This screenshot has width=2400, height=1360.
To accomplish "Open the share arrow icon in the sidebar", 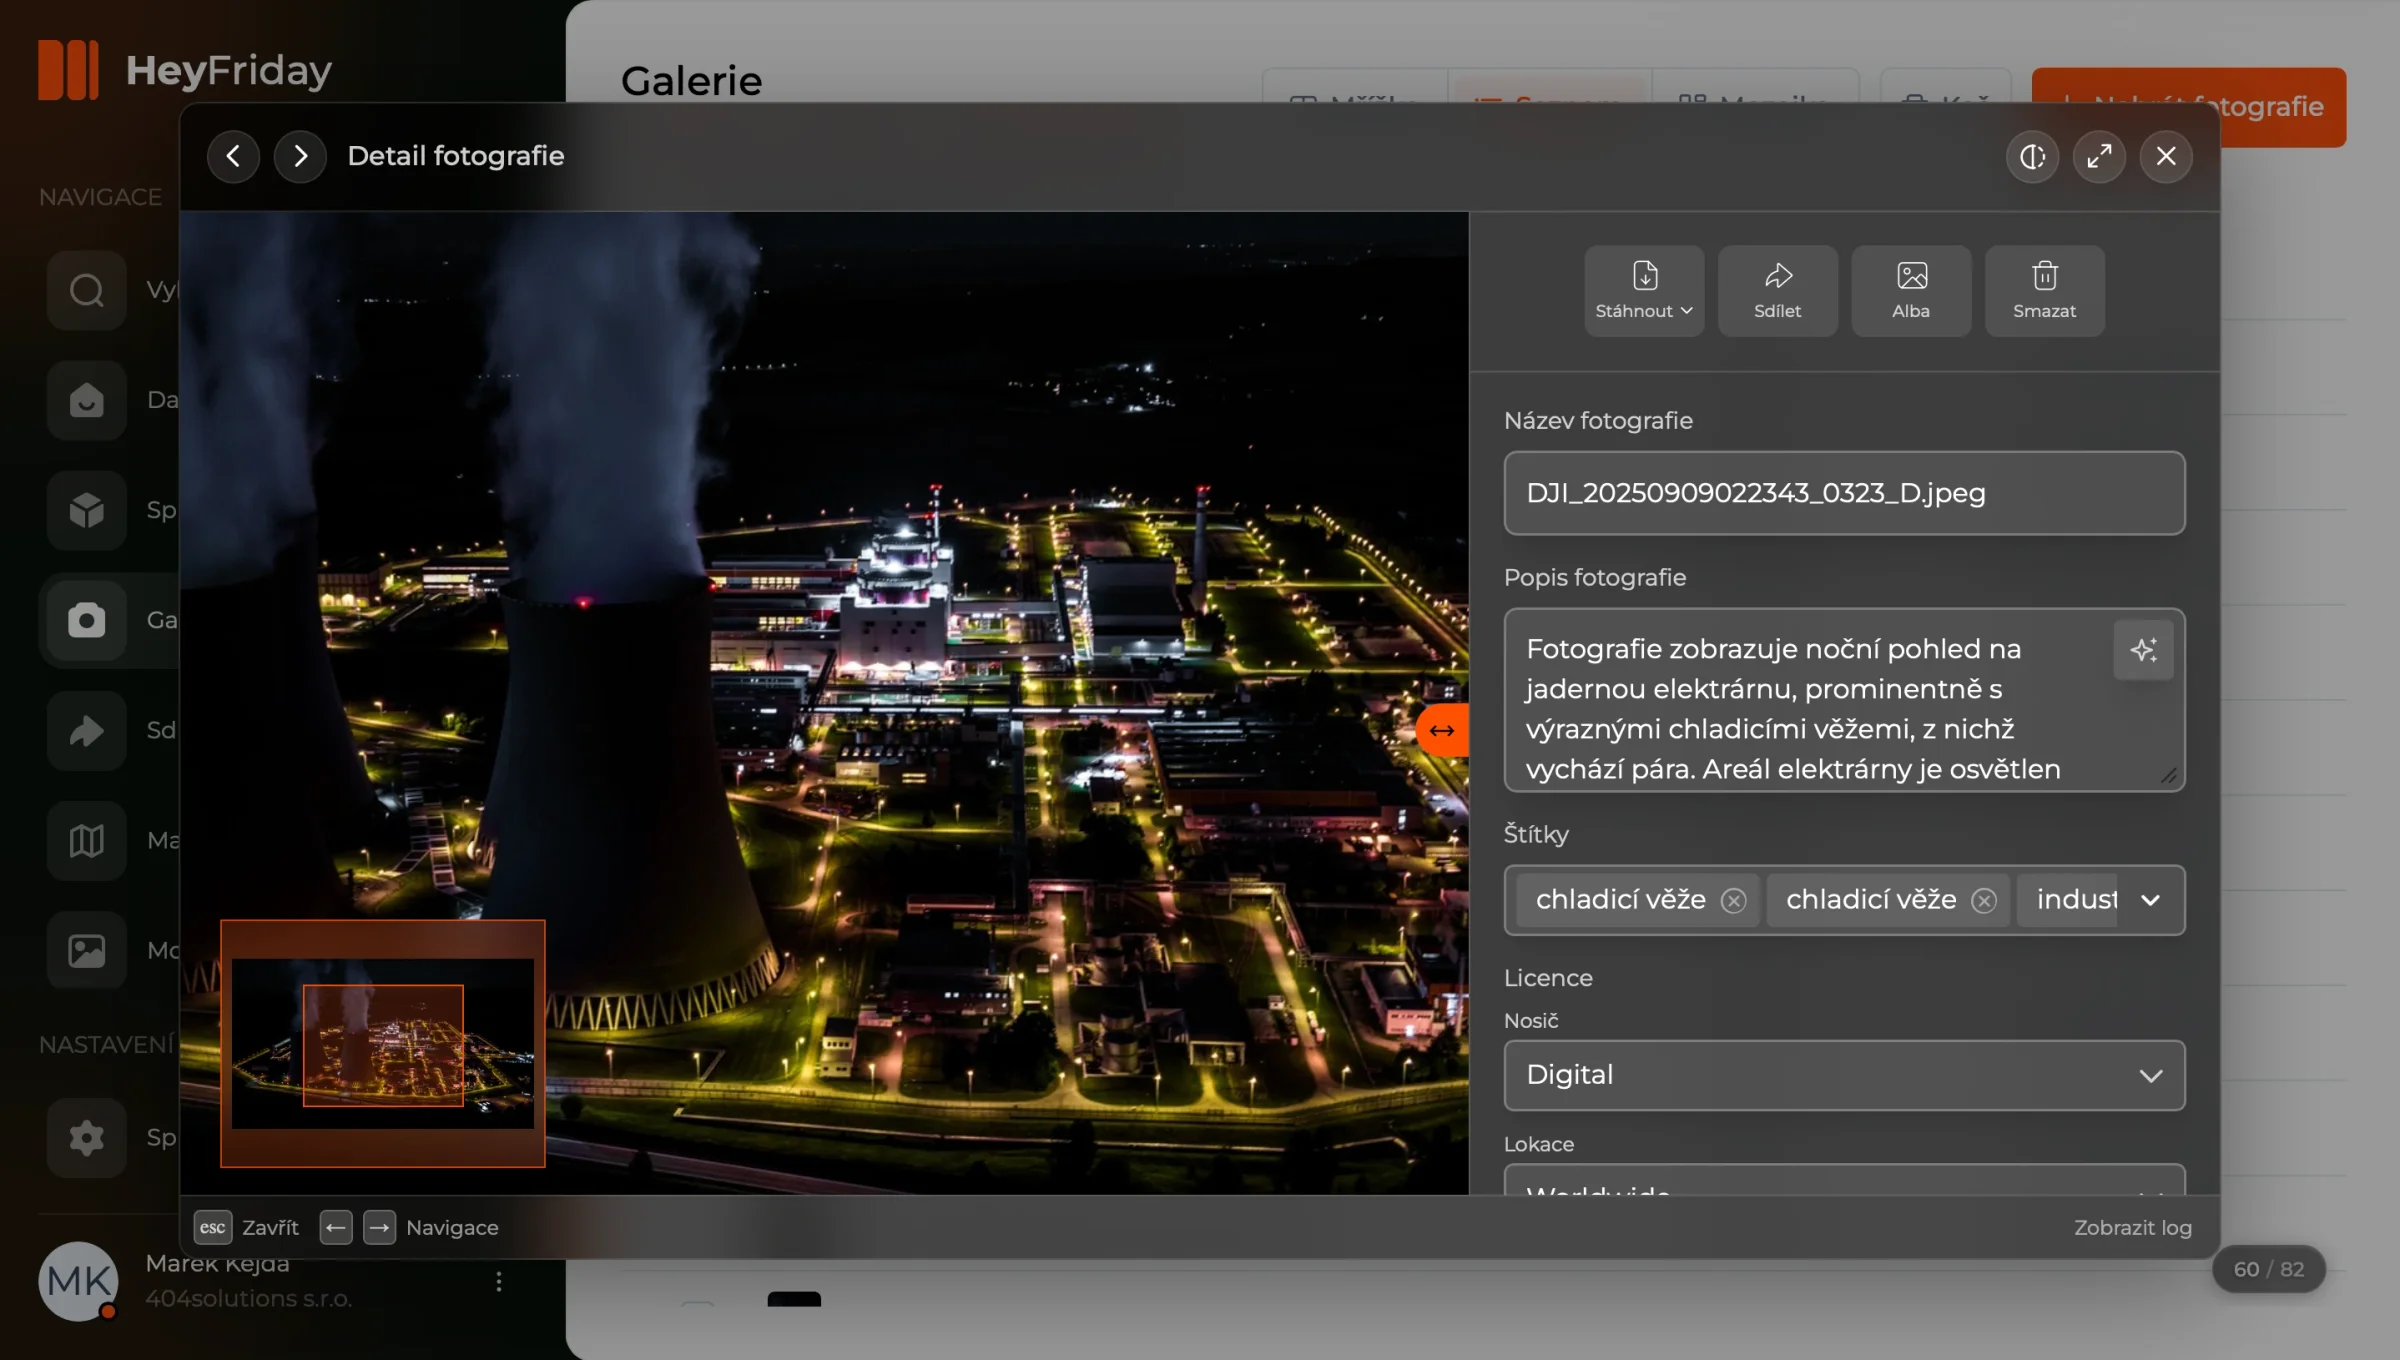I will (86, 730).
